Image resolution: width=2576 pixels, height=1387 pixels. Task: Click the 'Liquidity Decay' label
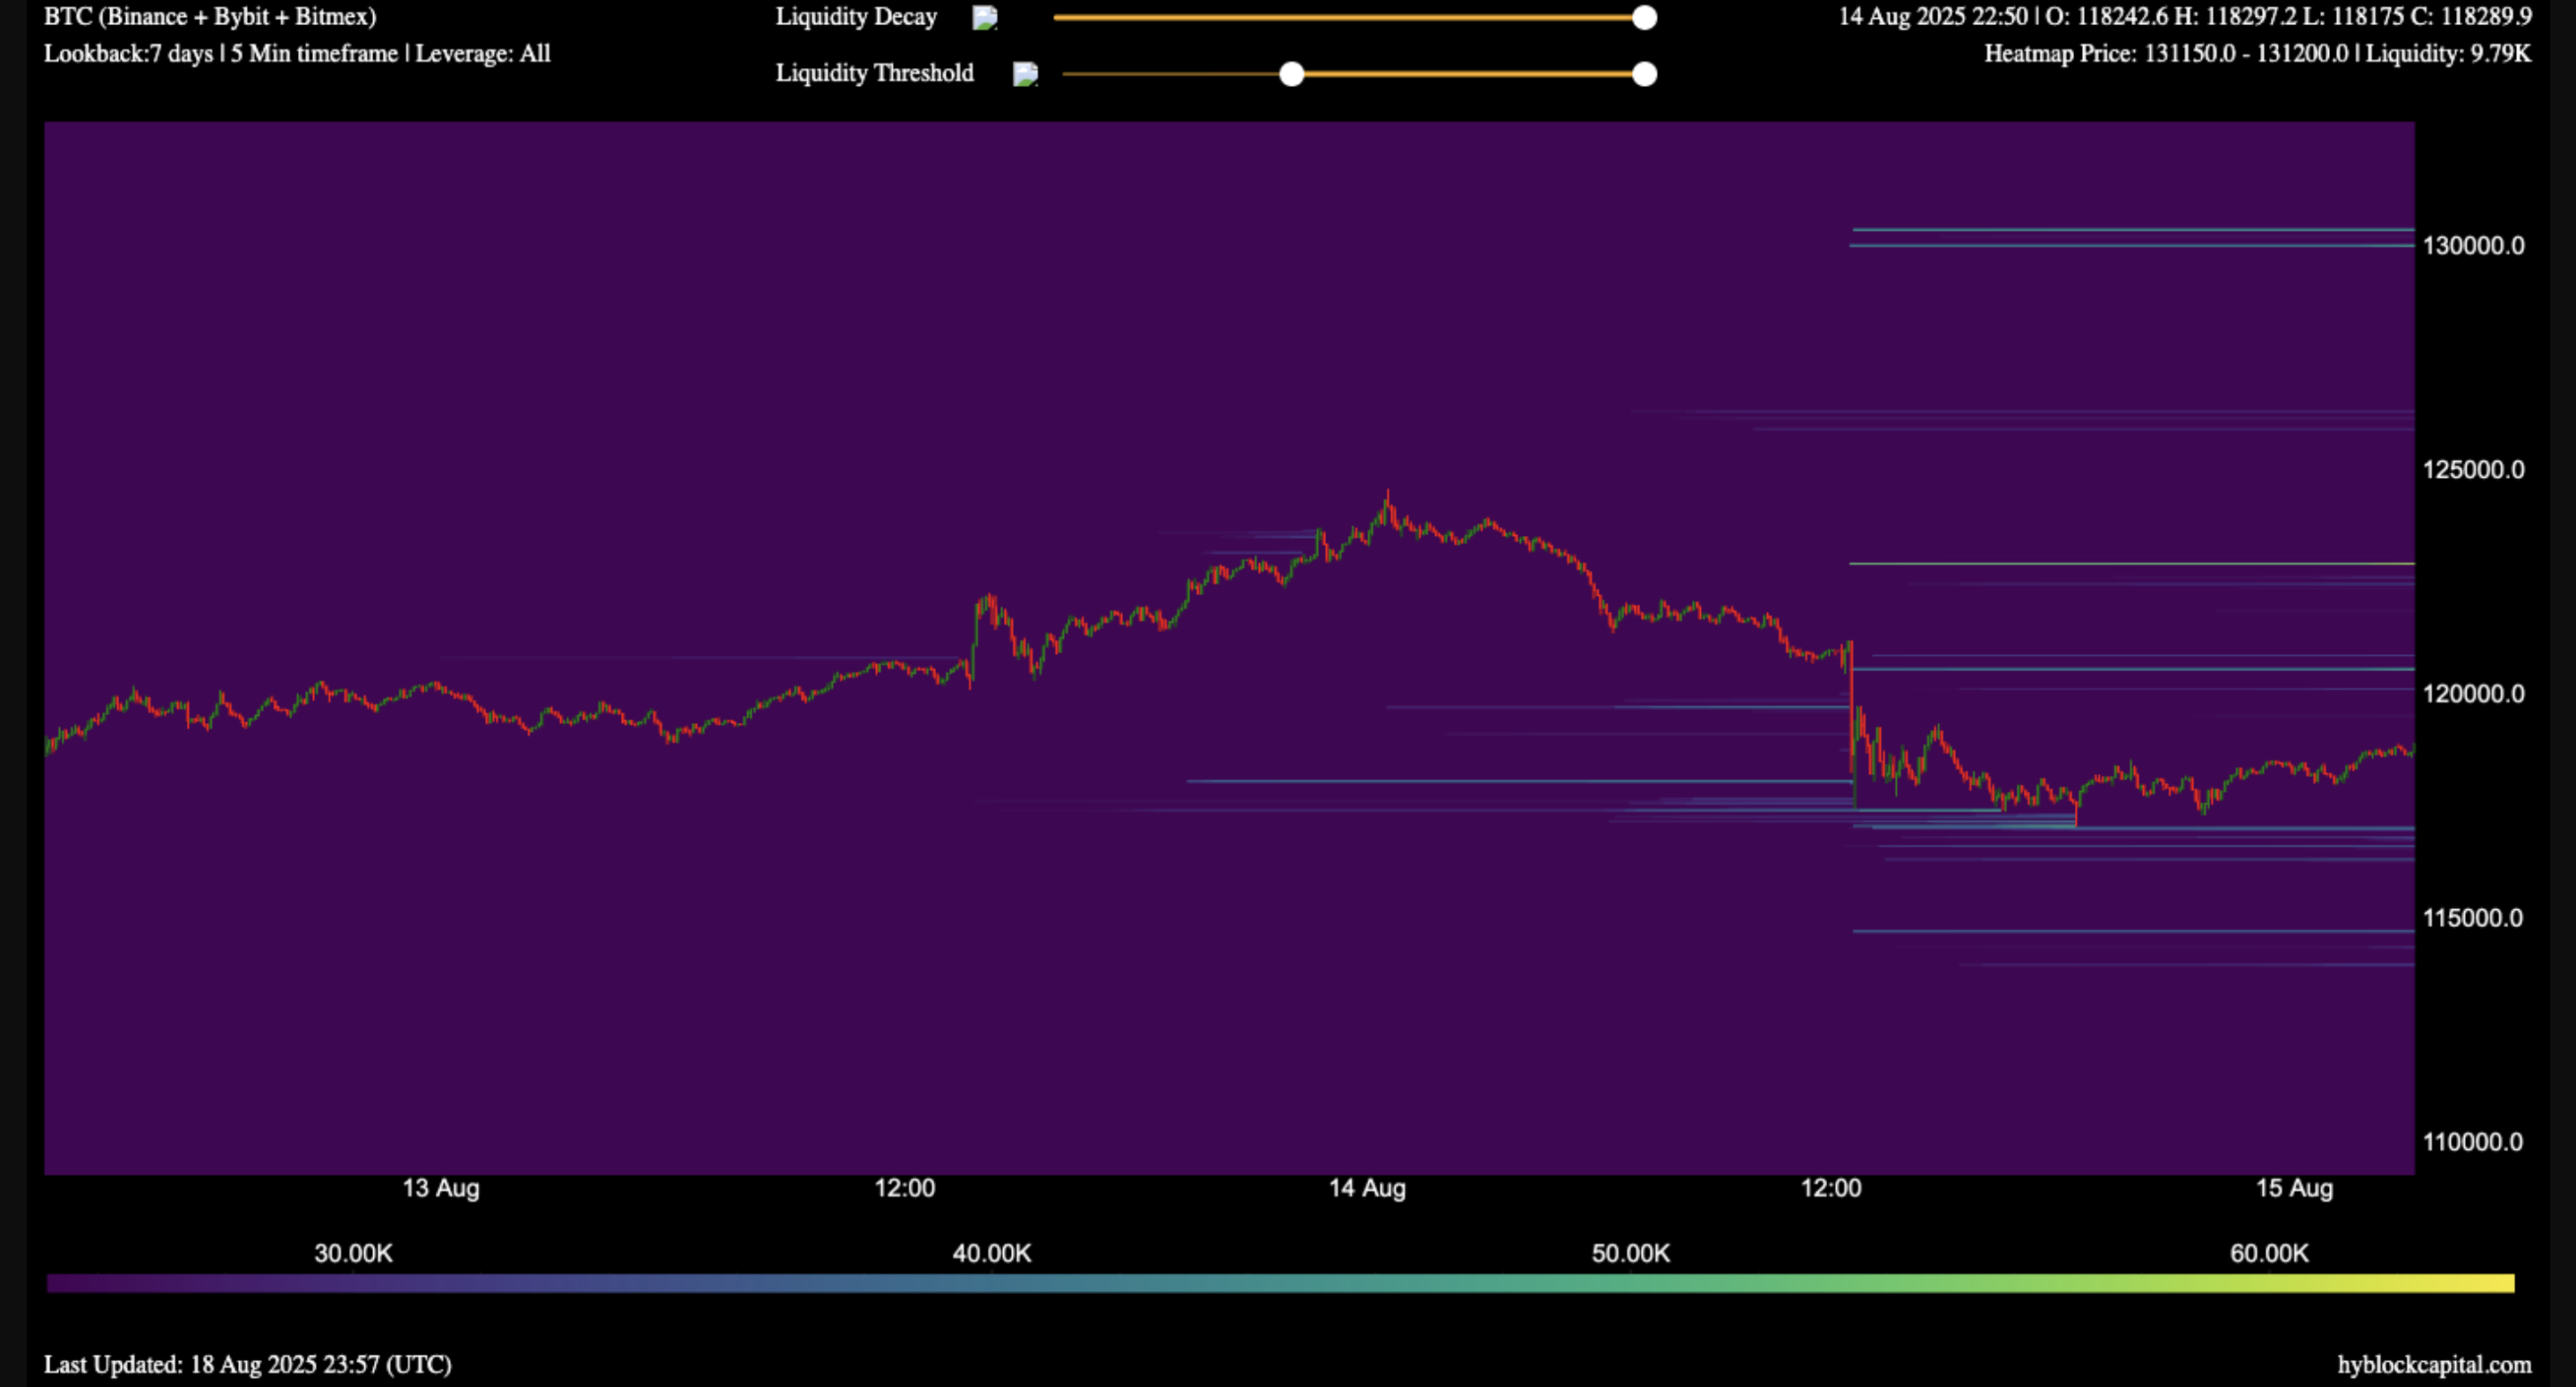point(856,17)
